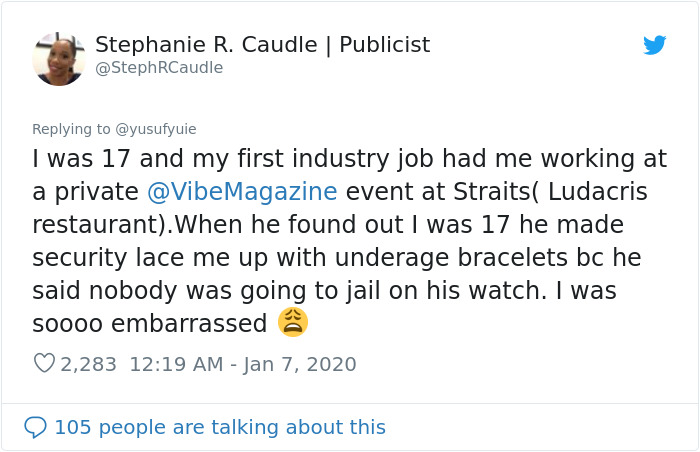
Task: Click the Jan 7, 2020 date
Action: click(302, 364)
